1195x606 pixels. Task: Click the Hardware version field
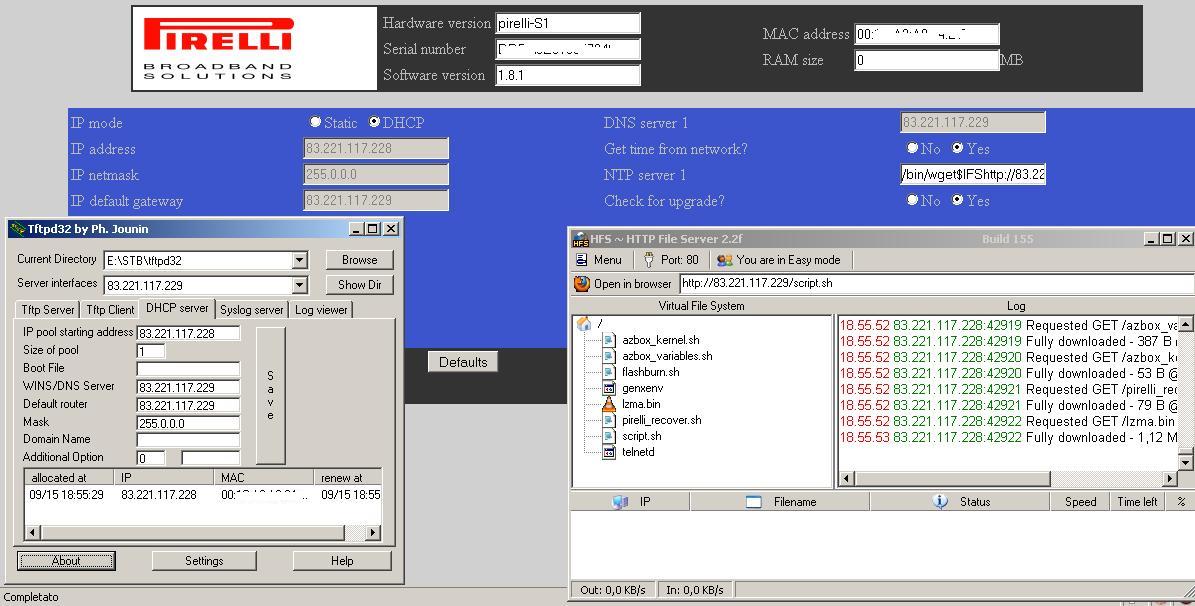pos(568,23)
